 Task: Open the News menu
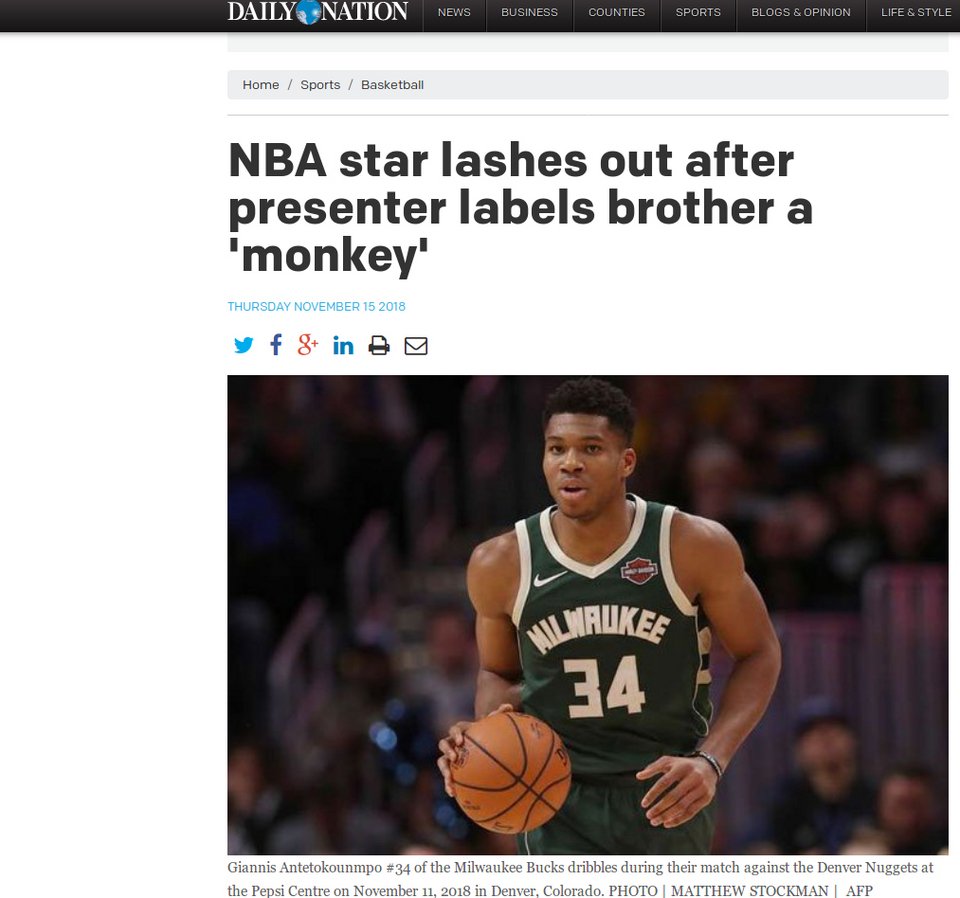pos(454,12)
